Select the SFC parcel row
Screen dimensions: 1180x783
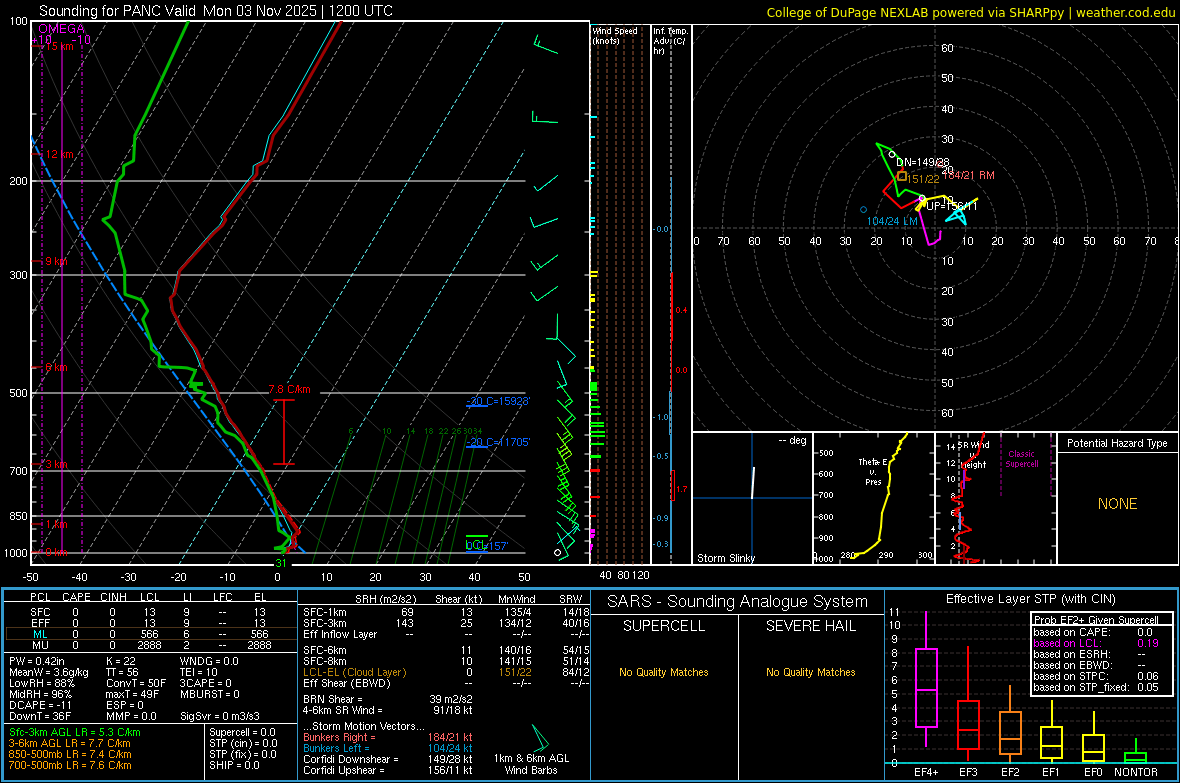click(150, 612)
